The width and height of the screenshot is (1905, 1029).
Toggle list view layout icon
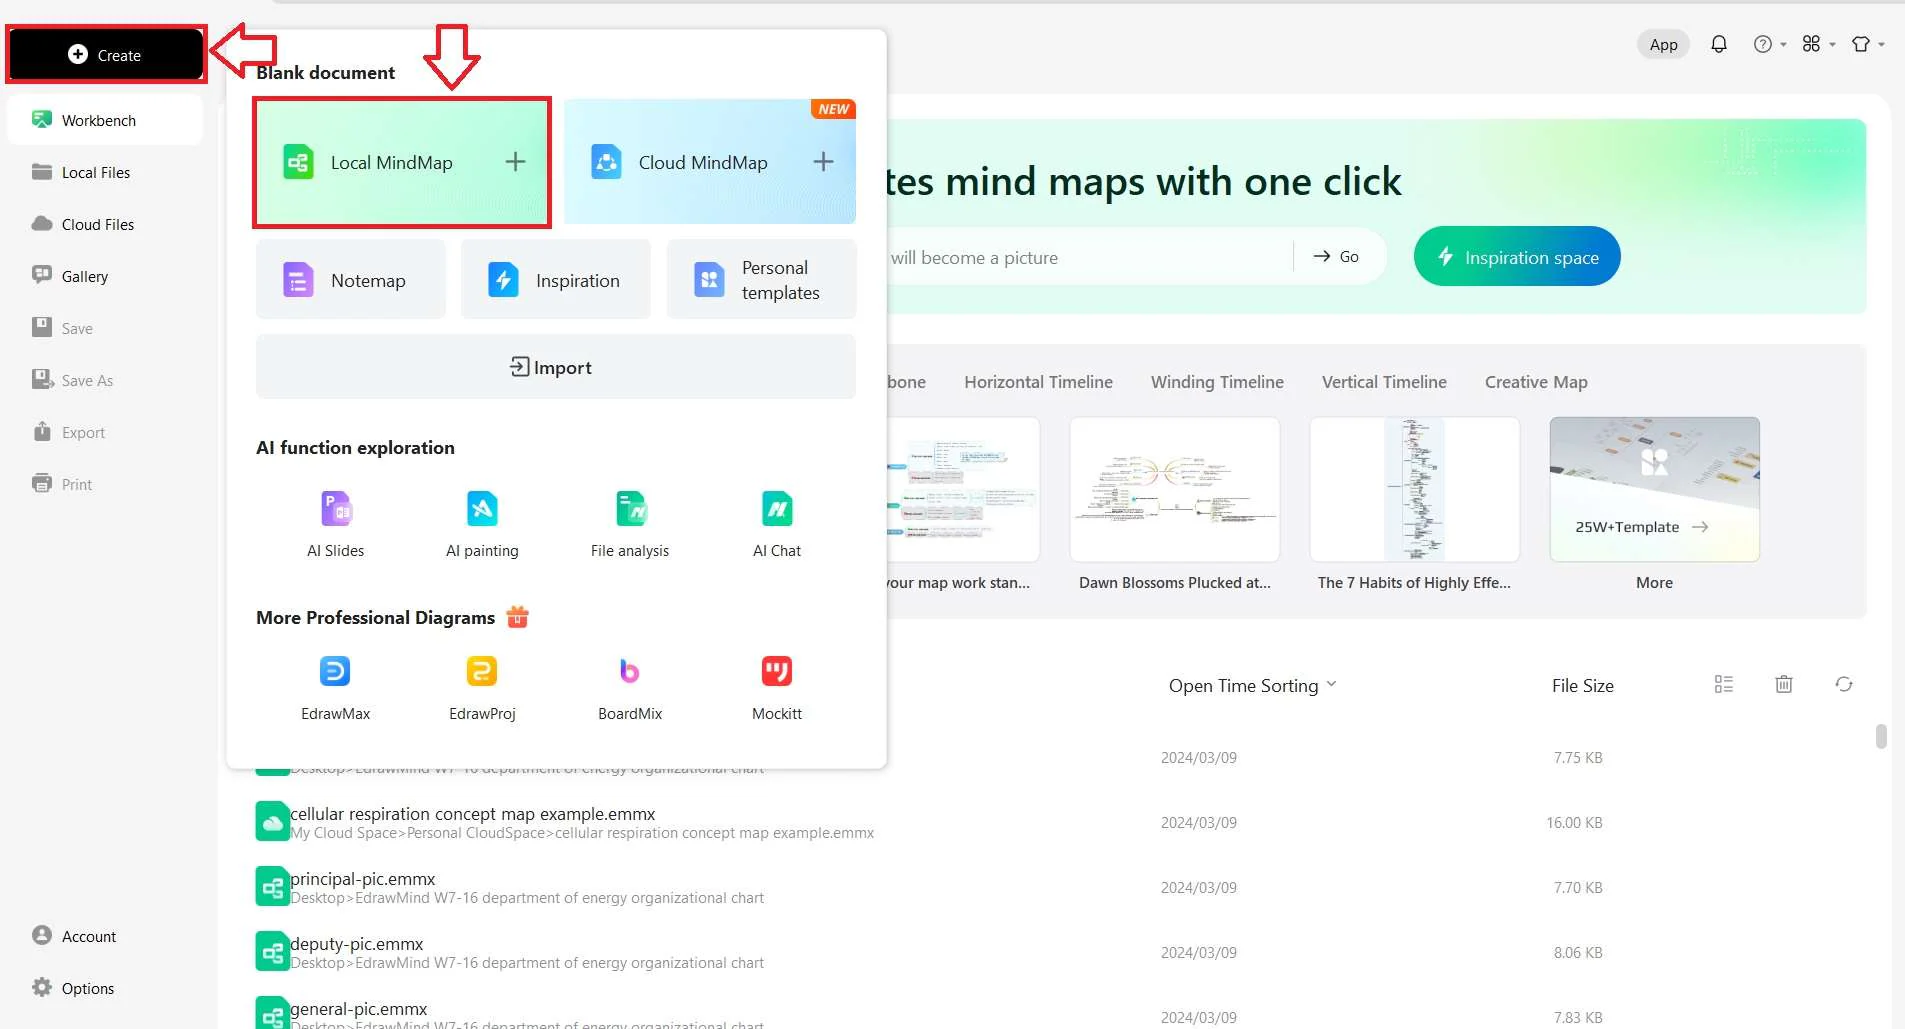1724,684
